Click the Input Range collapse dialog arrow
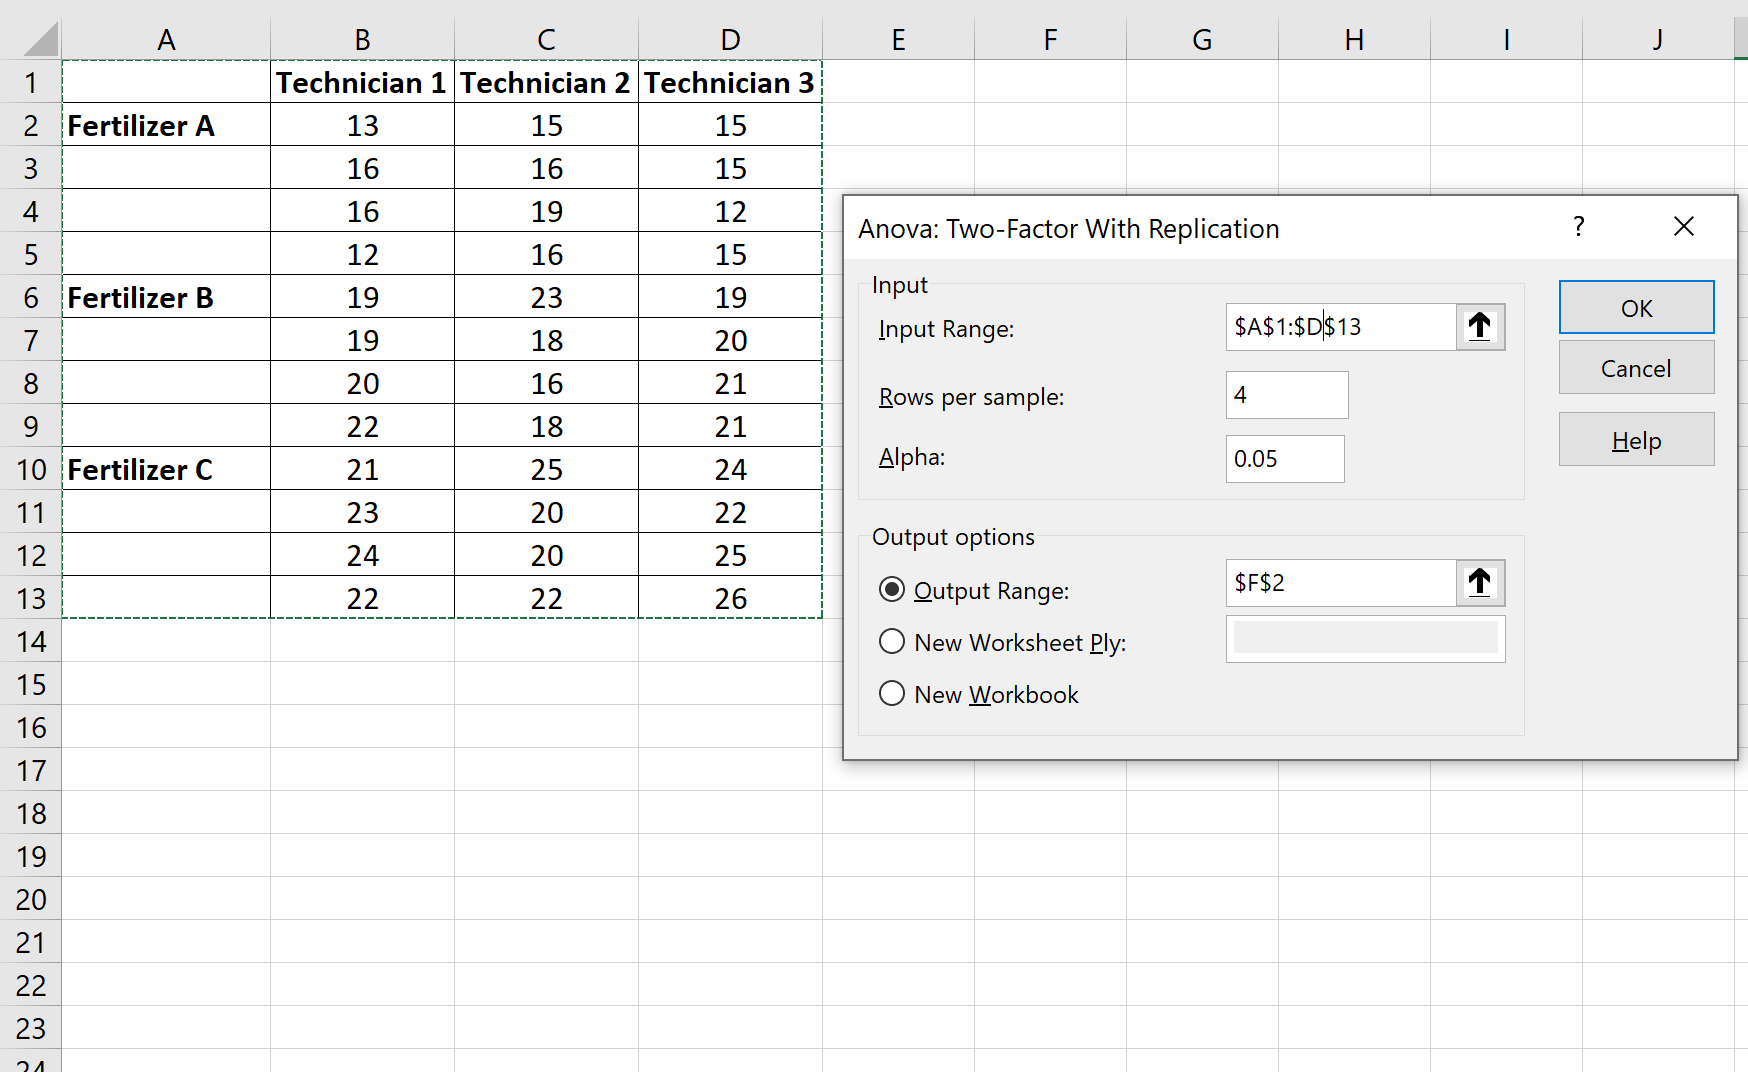Screen dimensions: 1748x1072 pyautogui.click(x=1480, y=327)
